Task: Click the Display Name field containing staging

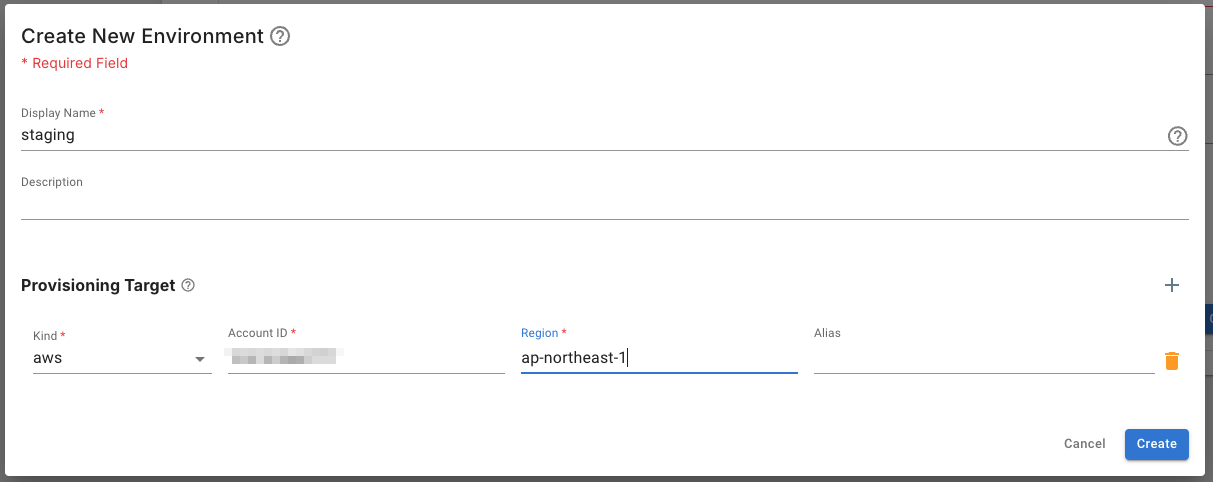Action: (590, 135)
